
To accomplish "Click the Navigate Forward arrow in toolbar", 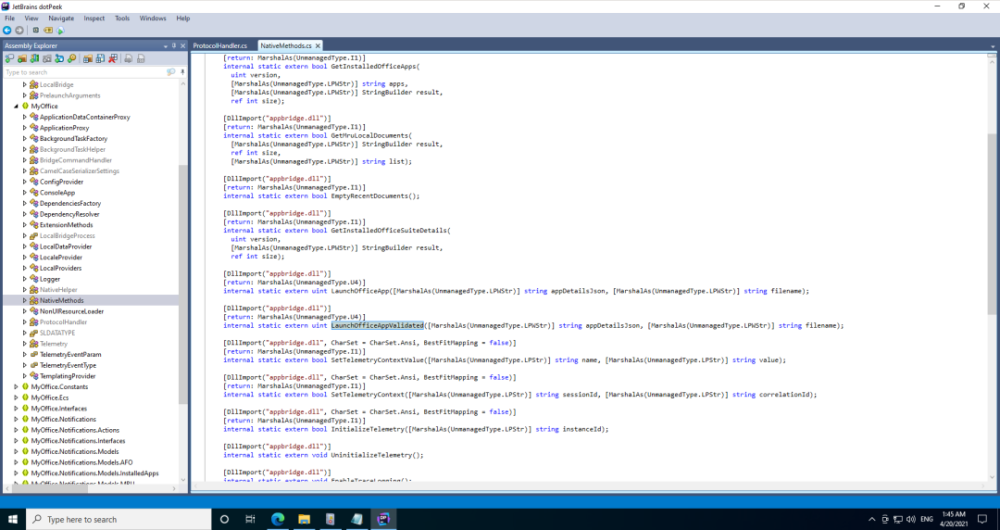I will click(21, 31).
